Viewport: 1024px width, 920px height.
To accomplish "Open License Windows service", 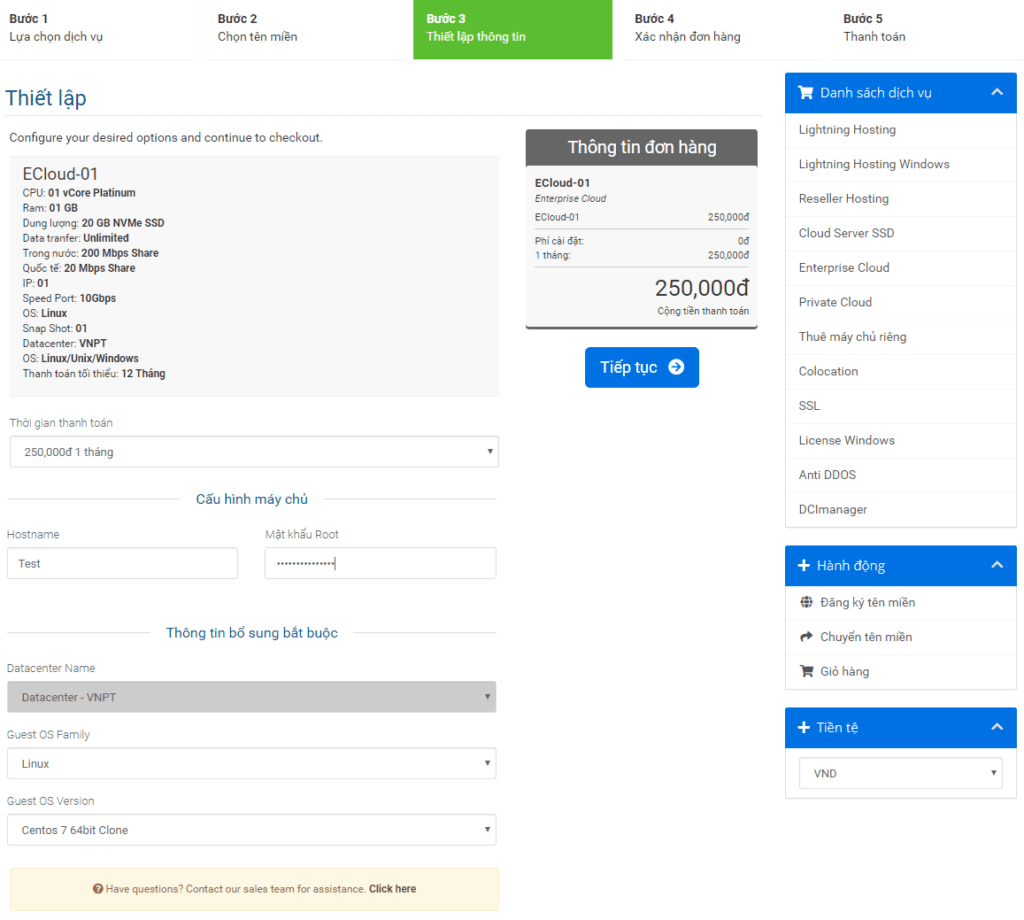I will [x=901, y=441].
